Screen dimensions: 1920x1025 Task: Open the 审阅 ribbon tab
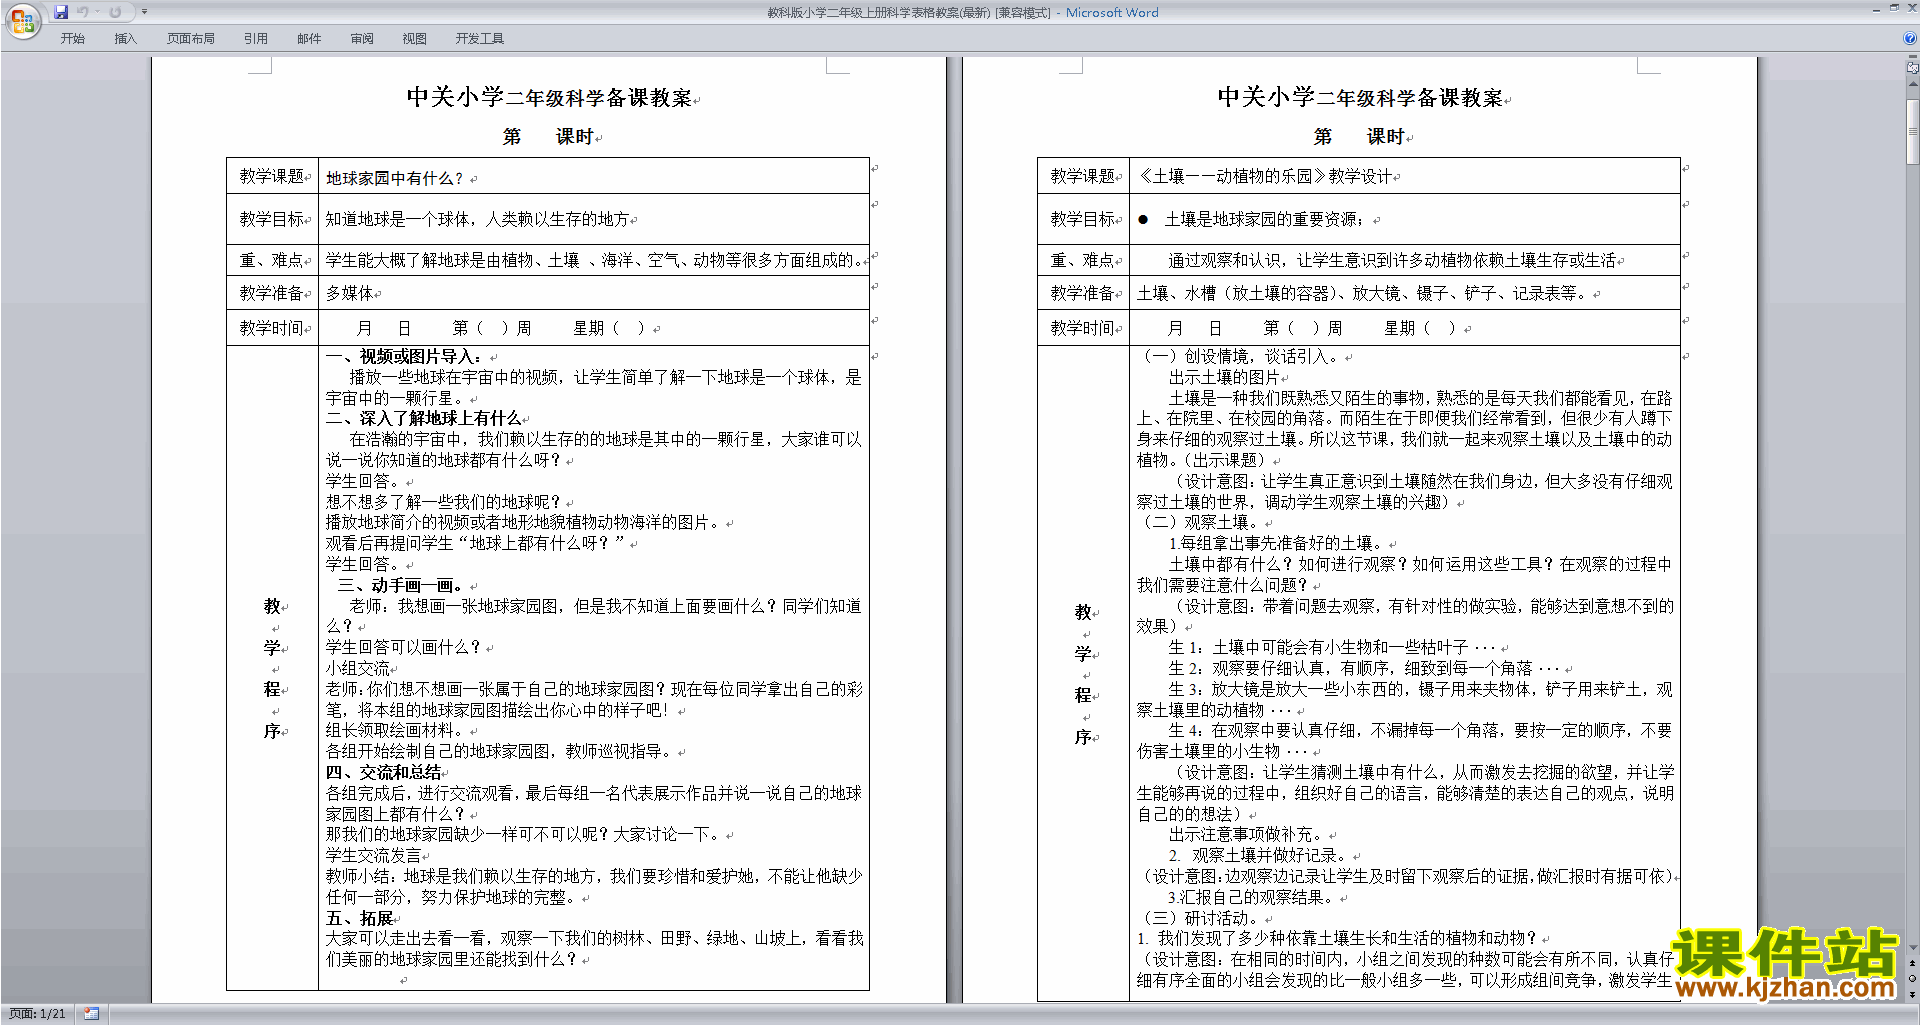[x=362, y=39]
